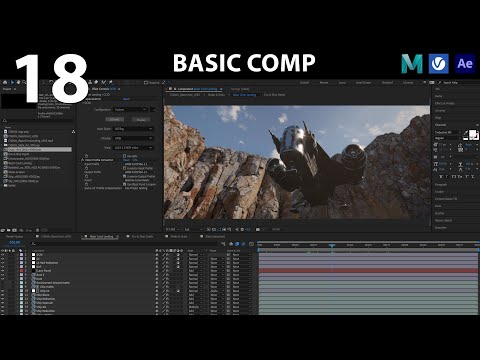Click the red label color of Lens Flare layer
The height and width of the screenshot is (360, 480).
21,271
